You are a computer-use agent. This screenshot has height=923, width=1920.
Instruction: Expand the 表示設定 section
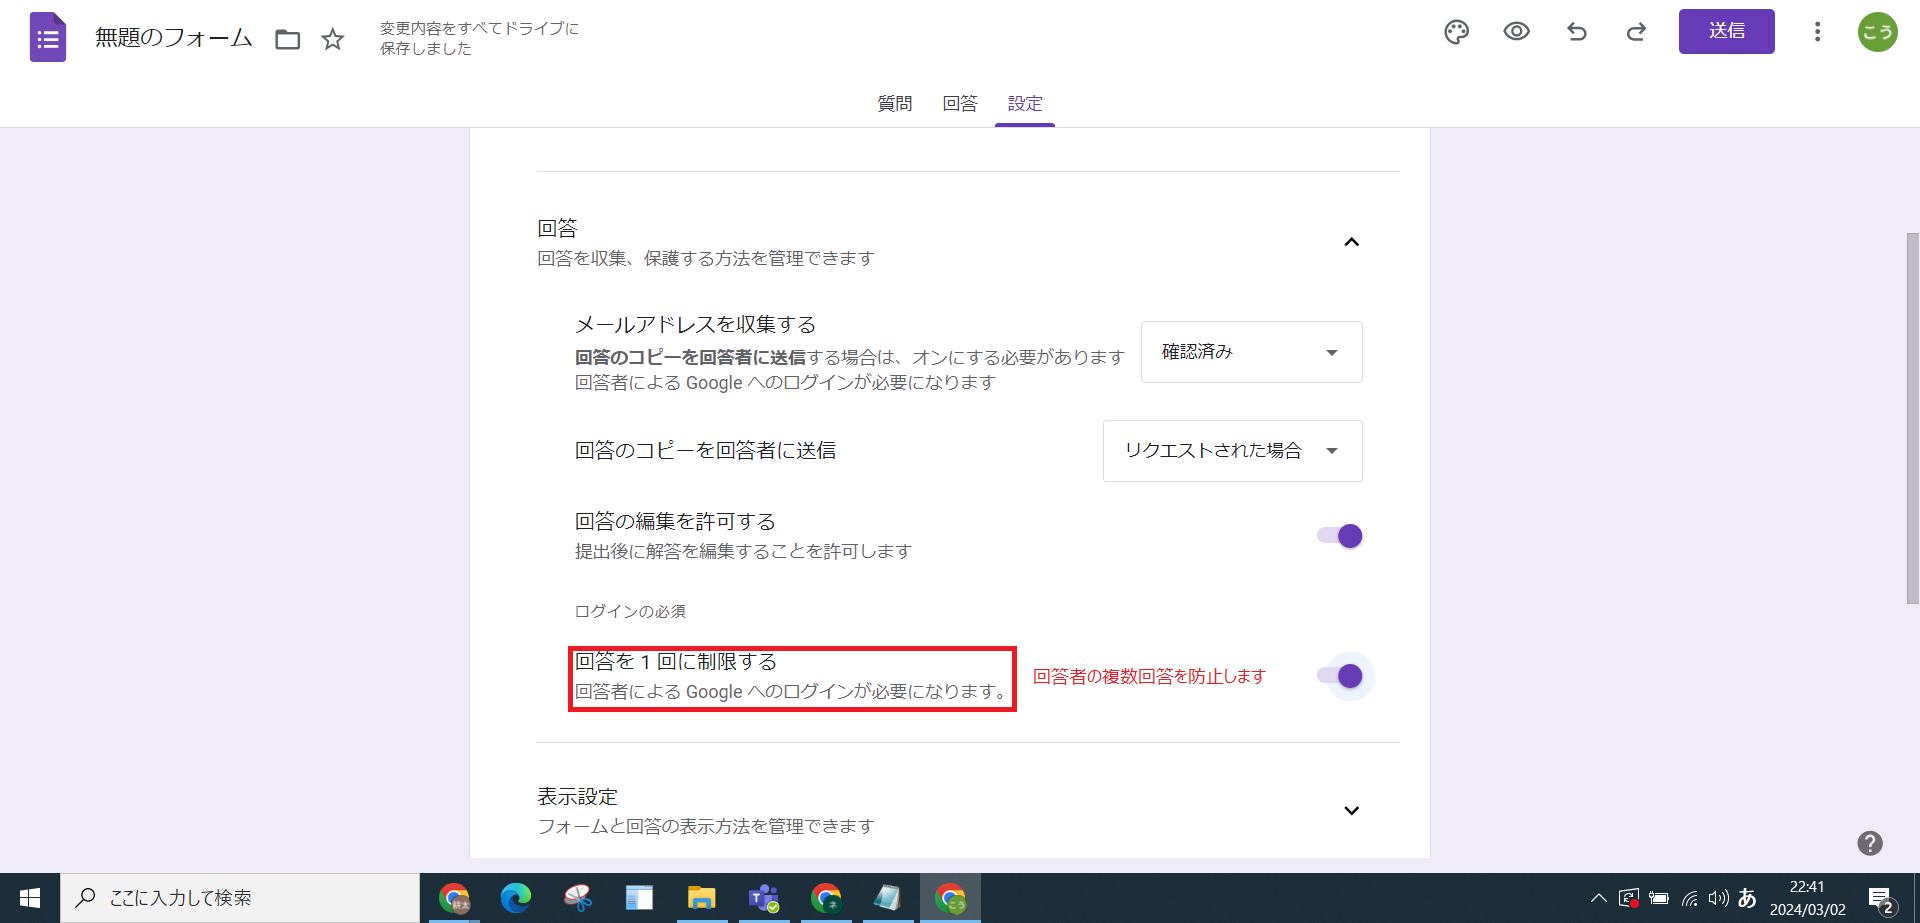click(1352, 810)
